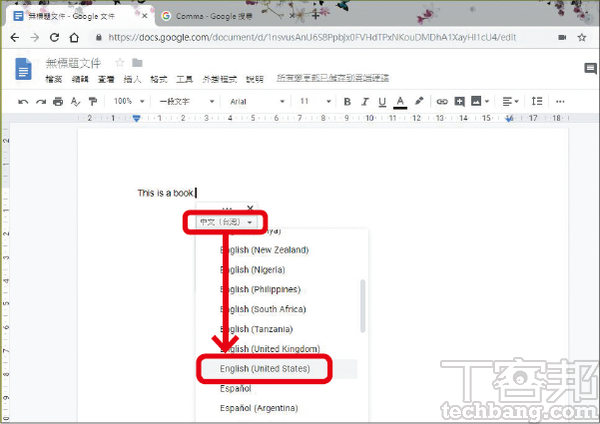
Task: Close the spell check popup
Action: point(250,208)
